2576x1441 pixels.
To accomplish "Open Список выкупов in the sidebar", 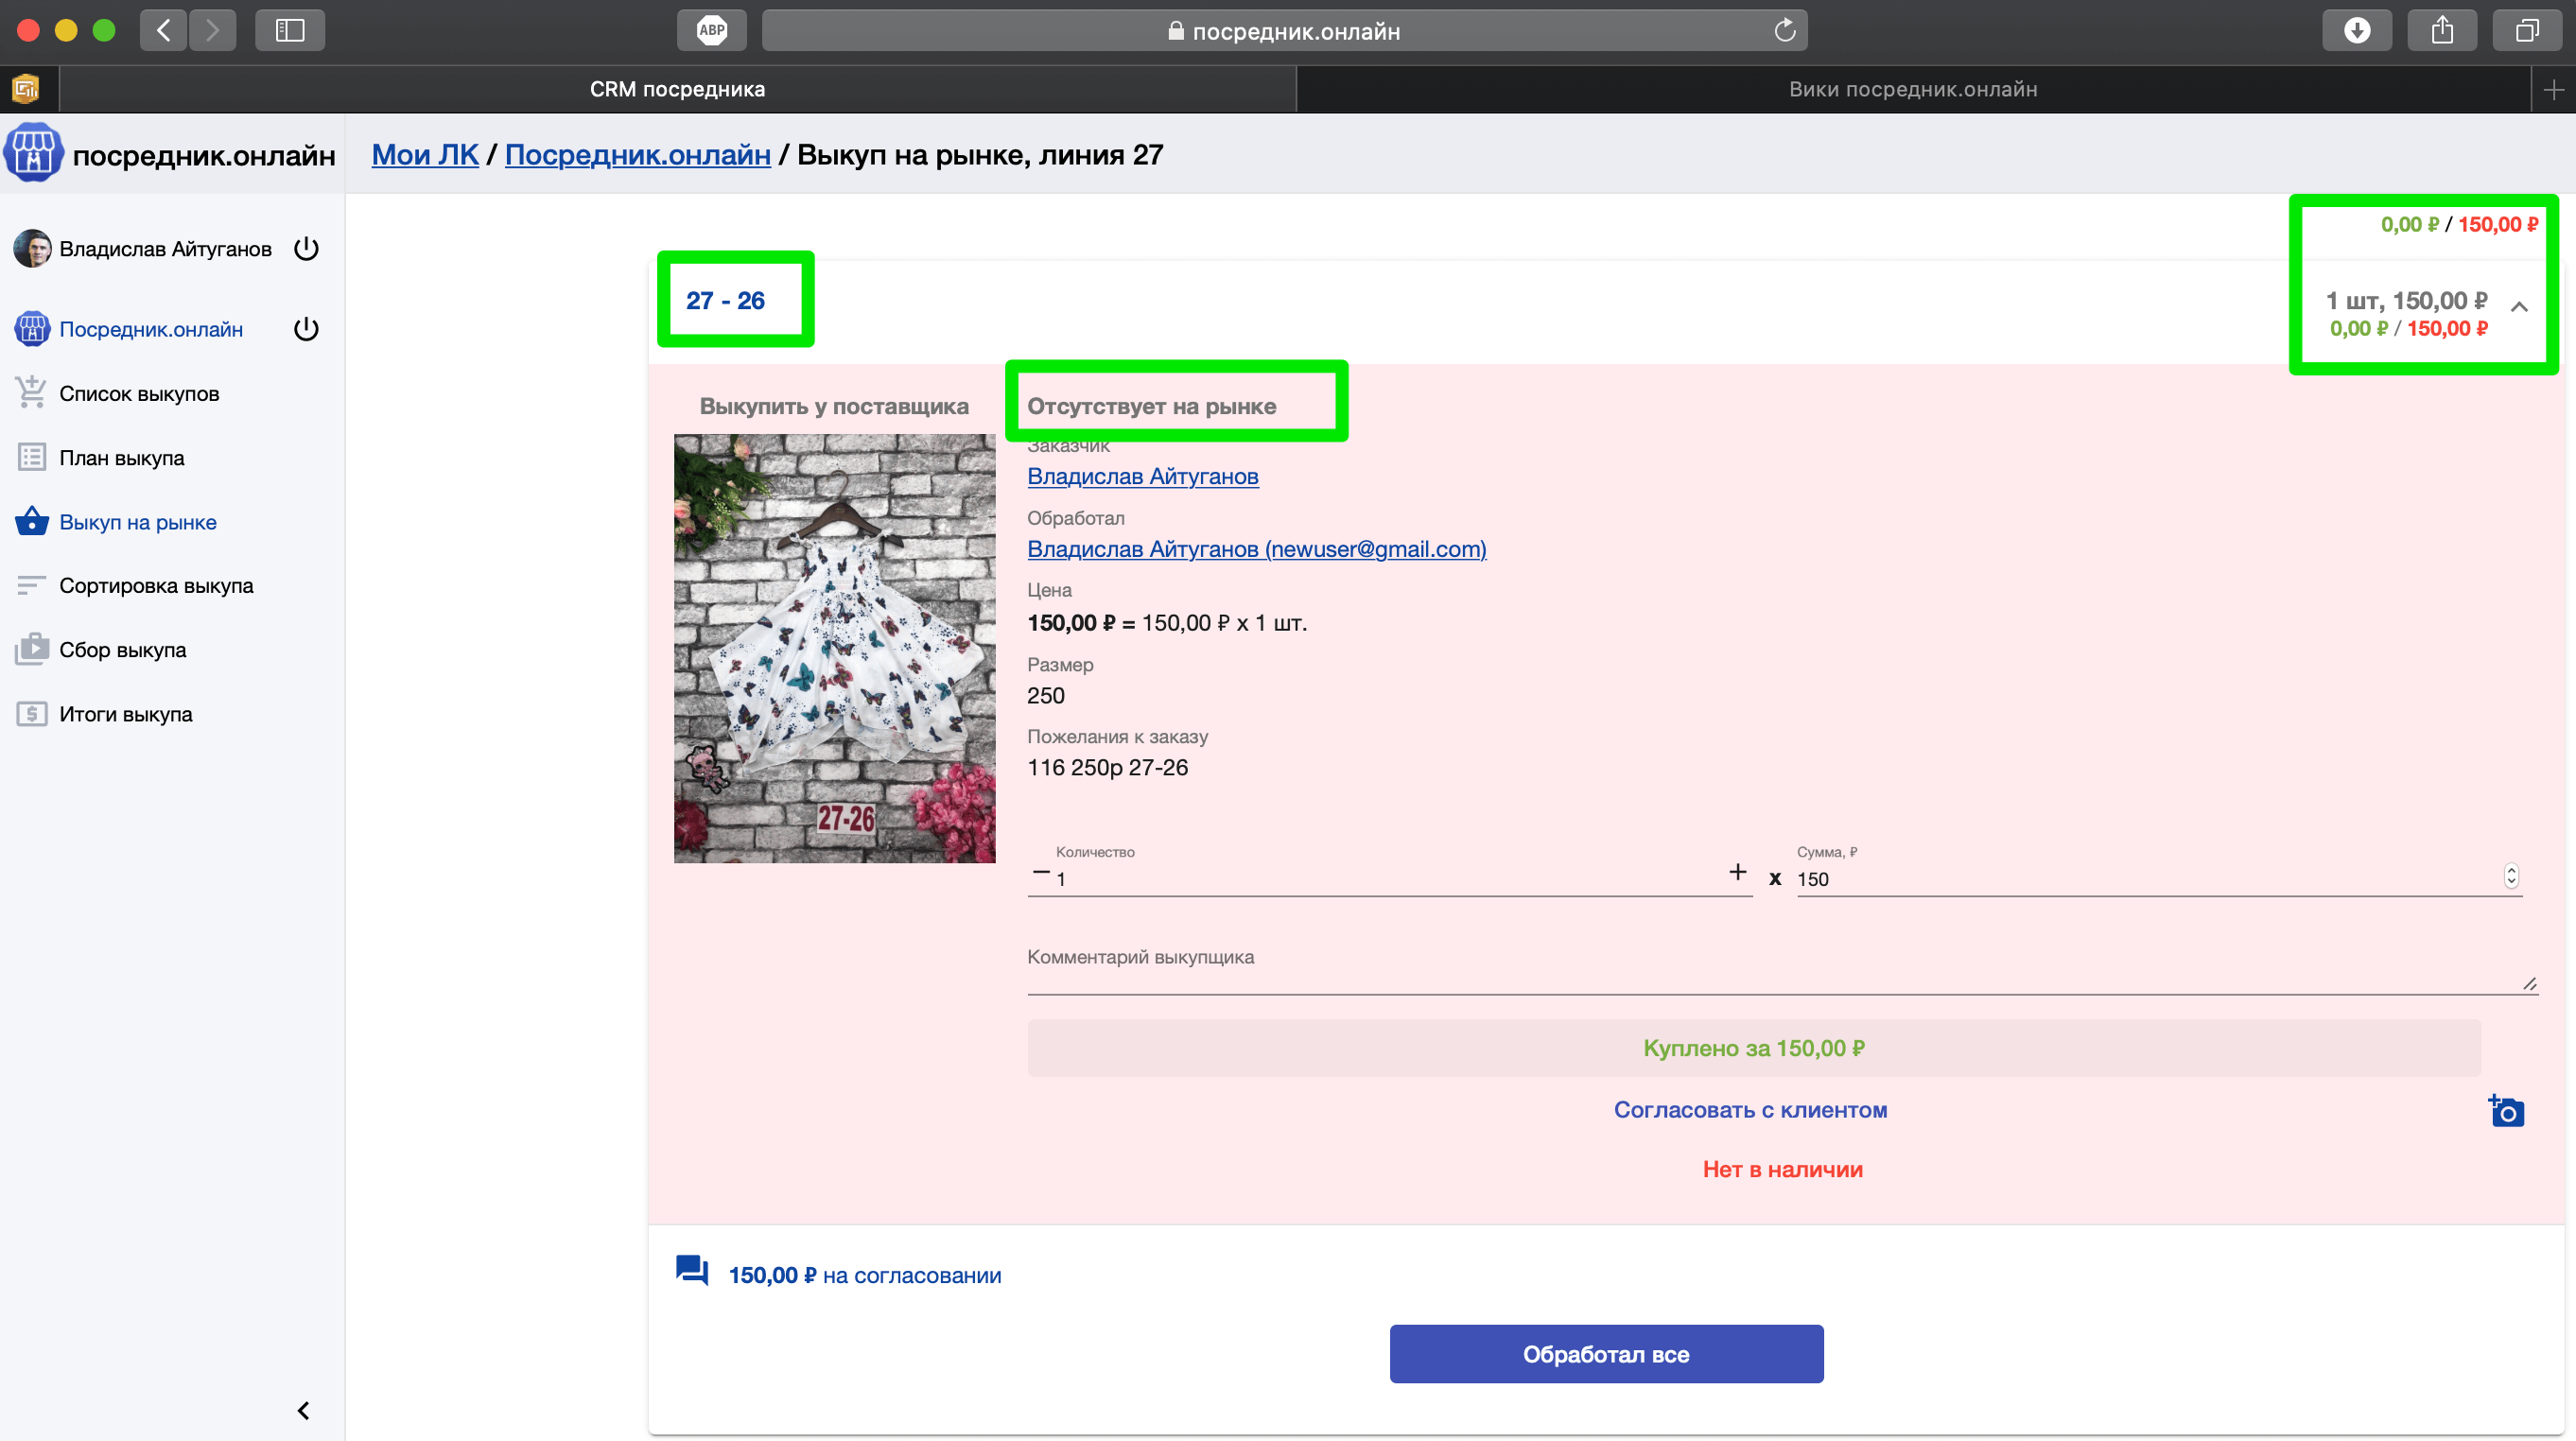I will 139,393.
